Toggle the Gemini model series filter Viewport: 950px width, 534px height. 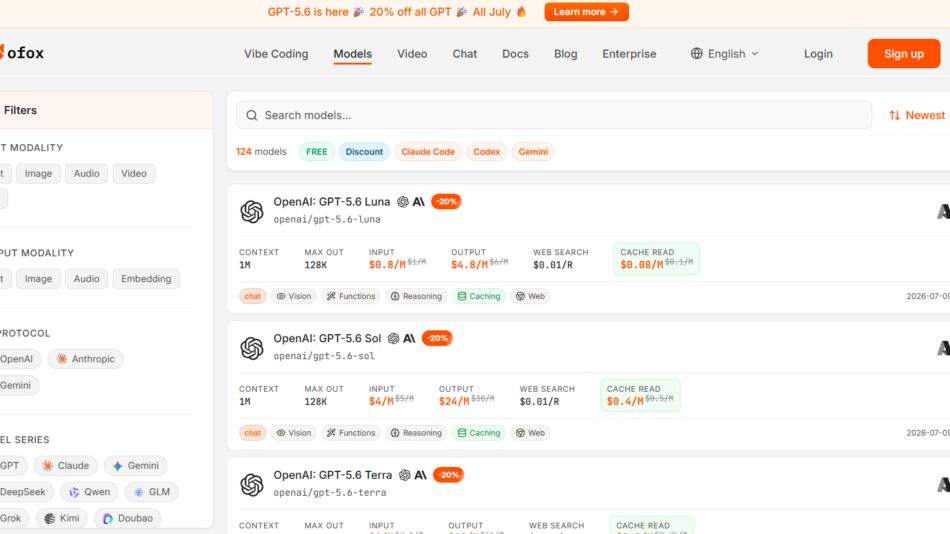tap(136, 466)
